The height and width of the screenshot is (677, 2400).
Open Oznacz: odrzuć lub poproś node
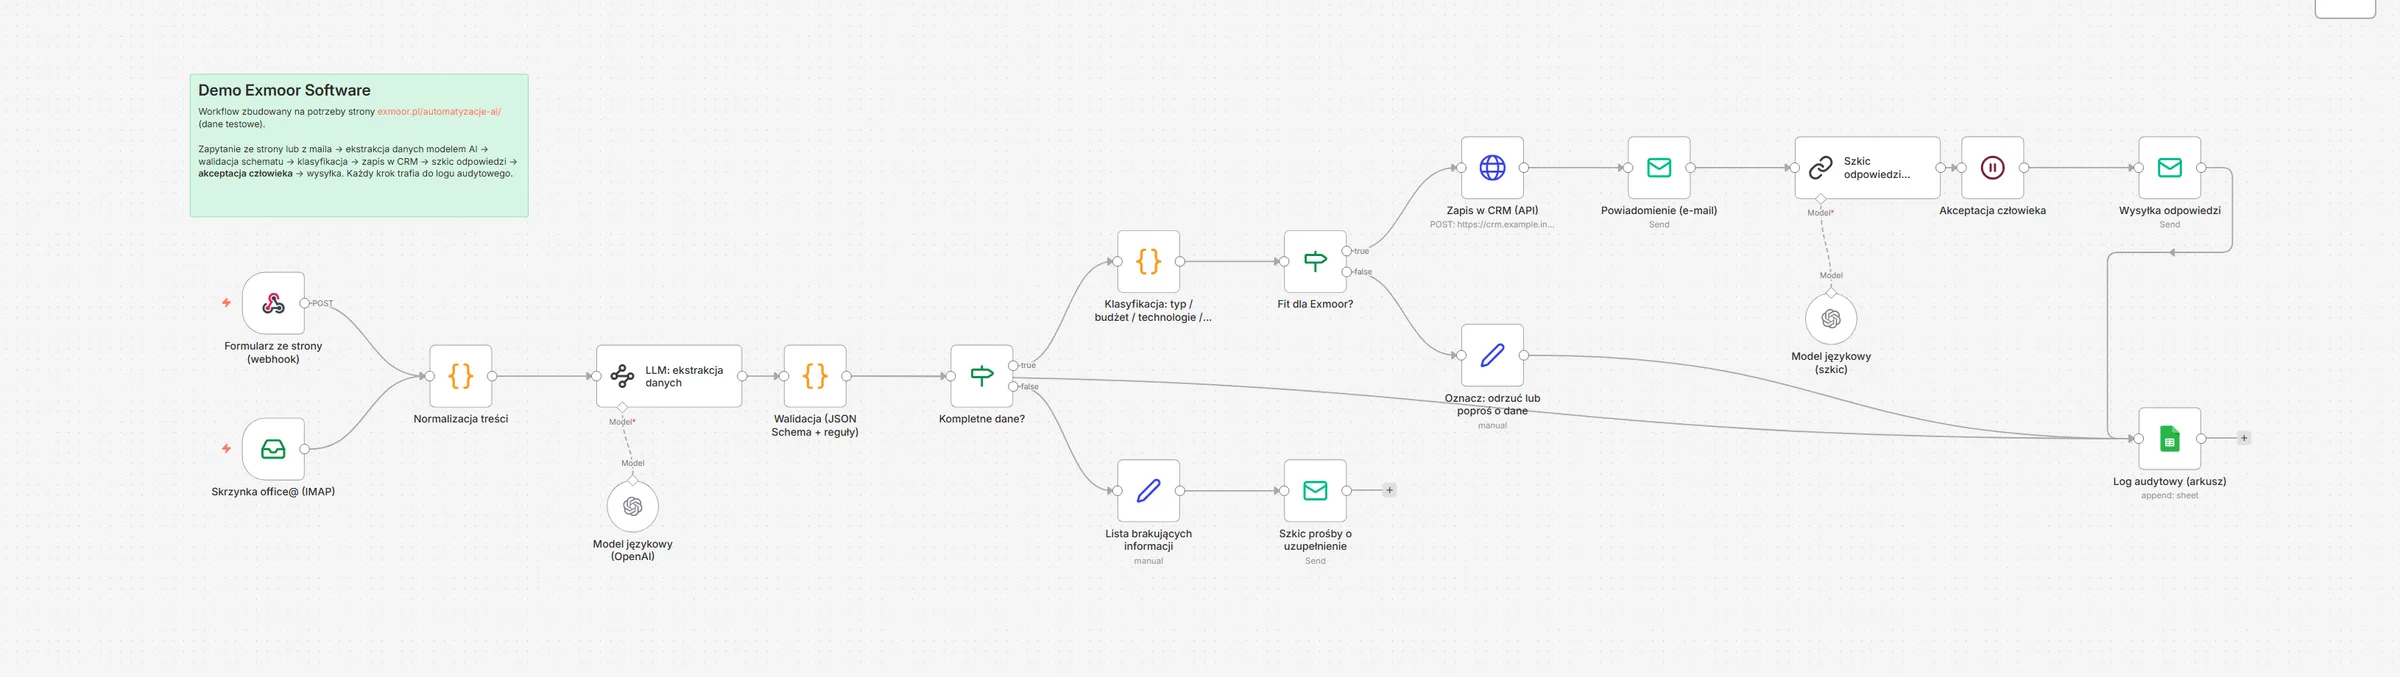(1492, 355)
